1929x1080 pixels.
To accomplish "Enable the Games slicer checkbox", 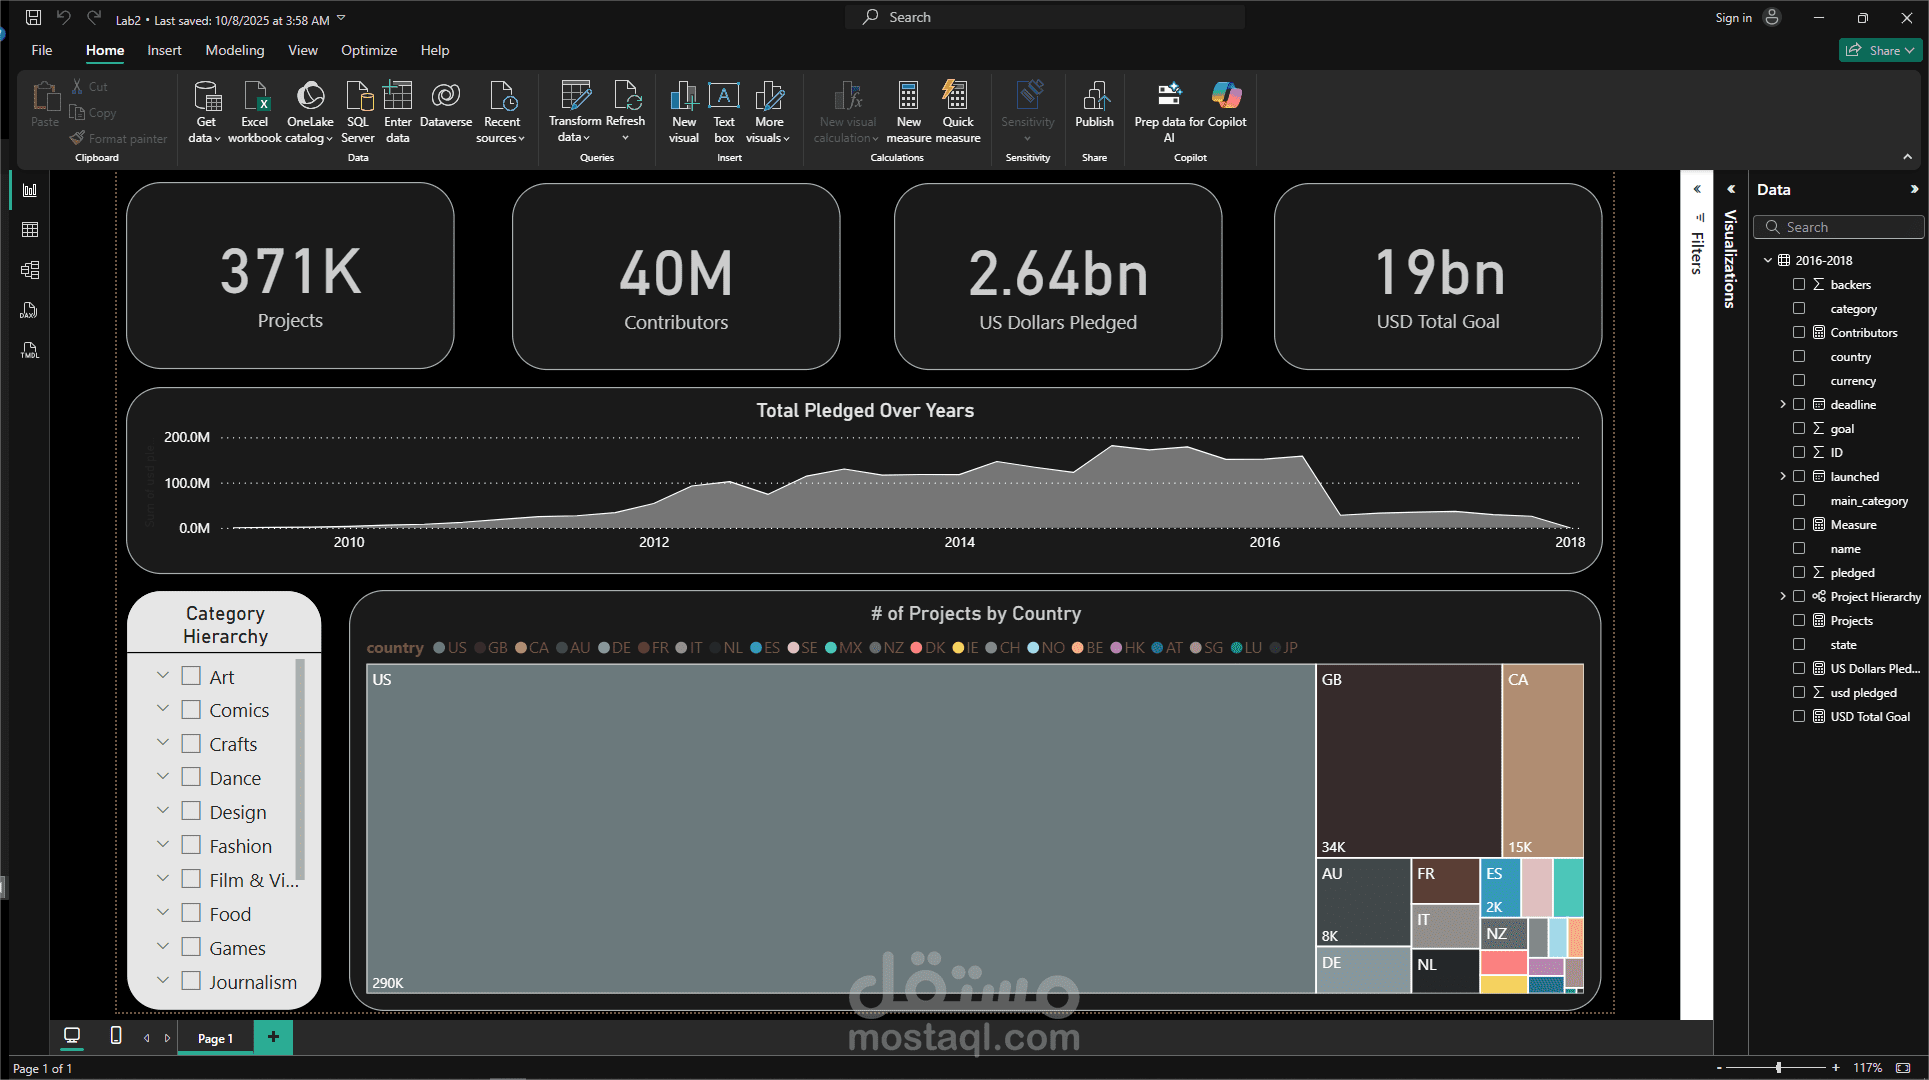I will click(191, 948).
